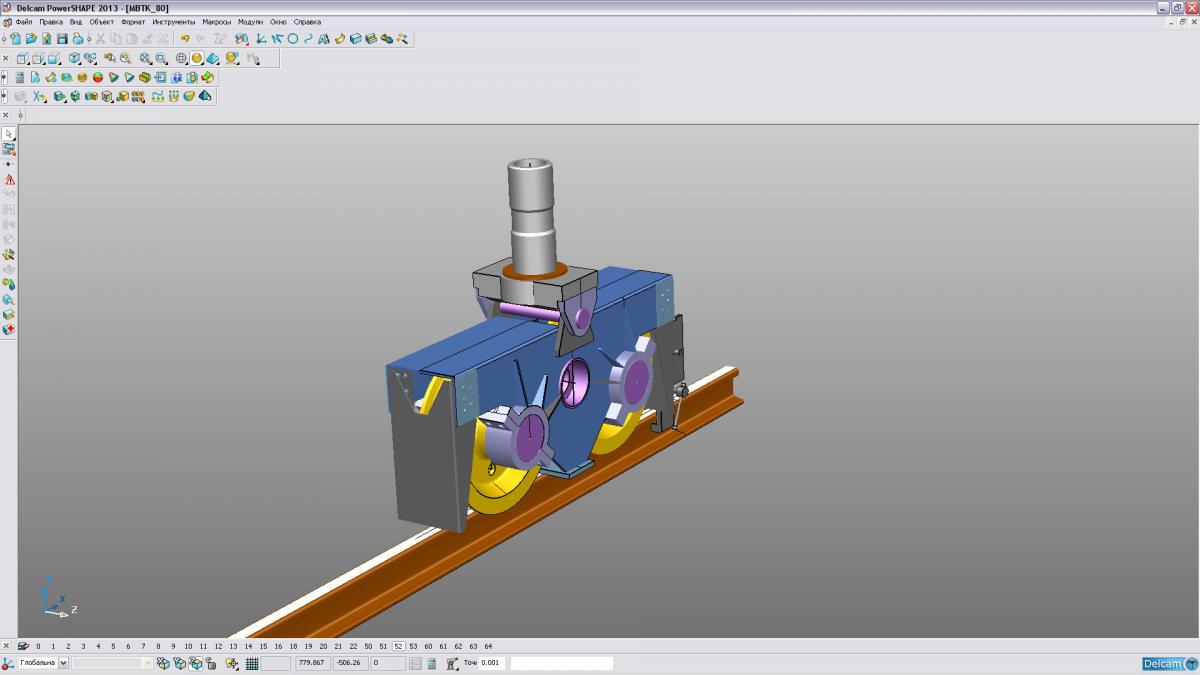Click the zoom to fit icon

click(145, 59)
